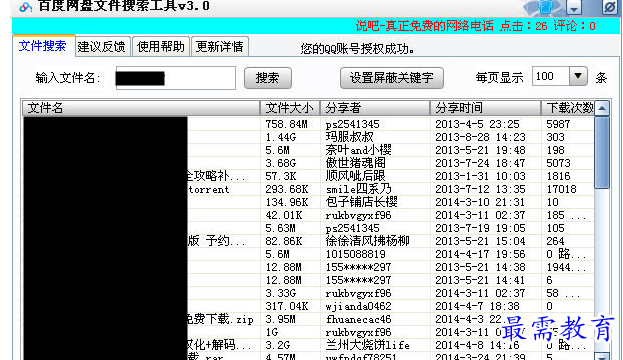Open 设置屏蔽关键字 settings
The height and width of the screenshot is (360, 623).
pyautogui.click(x=392, y=78)
